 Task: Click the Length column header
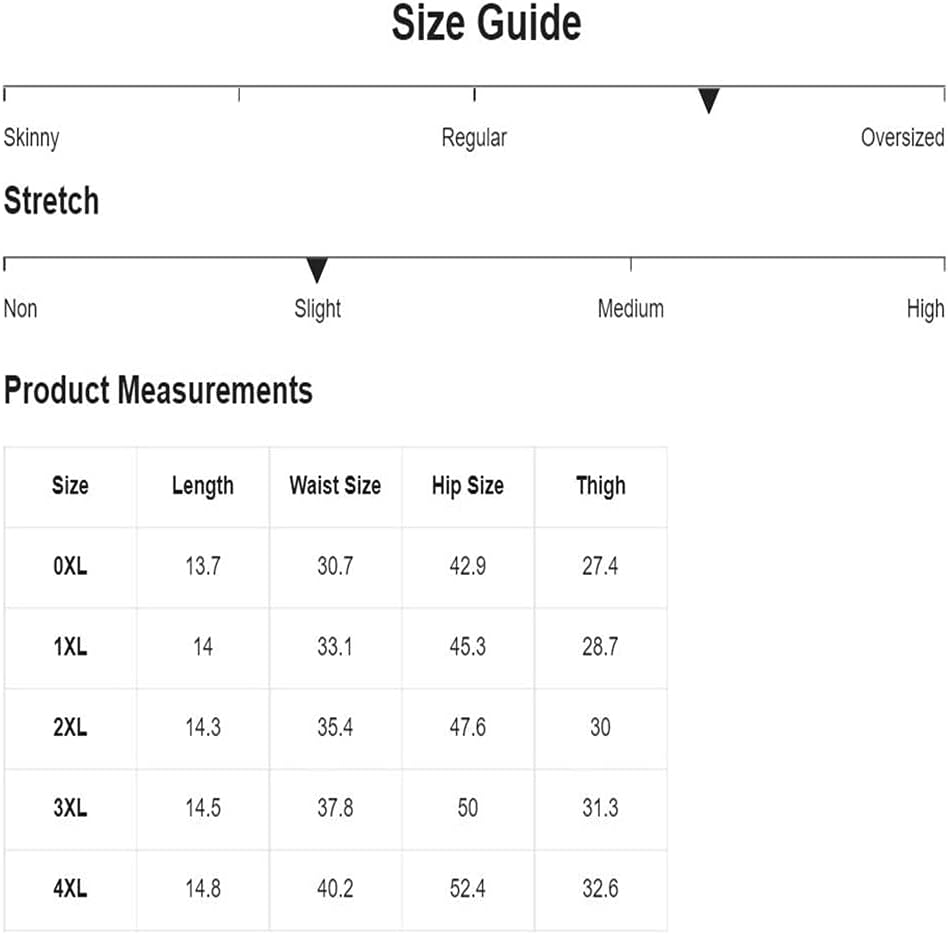(x=203, y=487)
